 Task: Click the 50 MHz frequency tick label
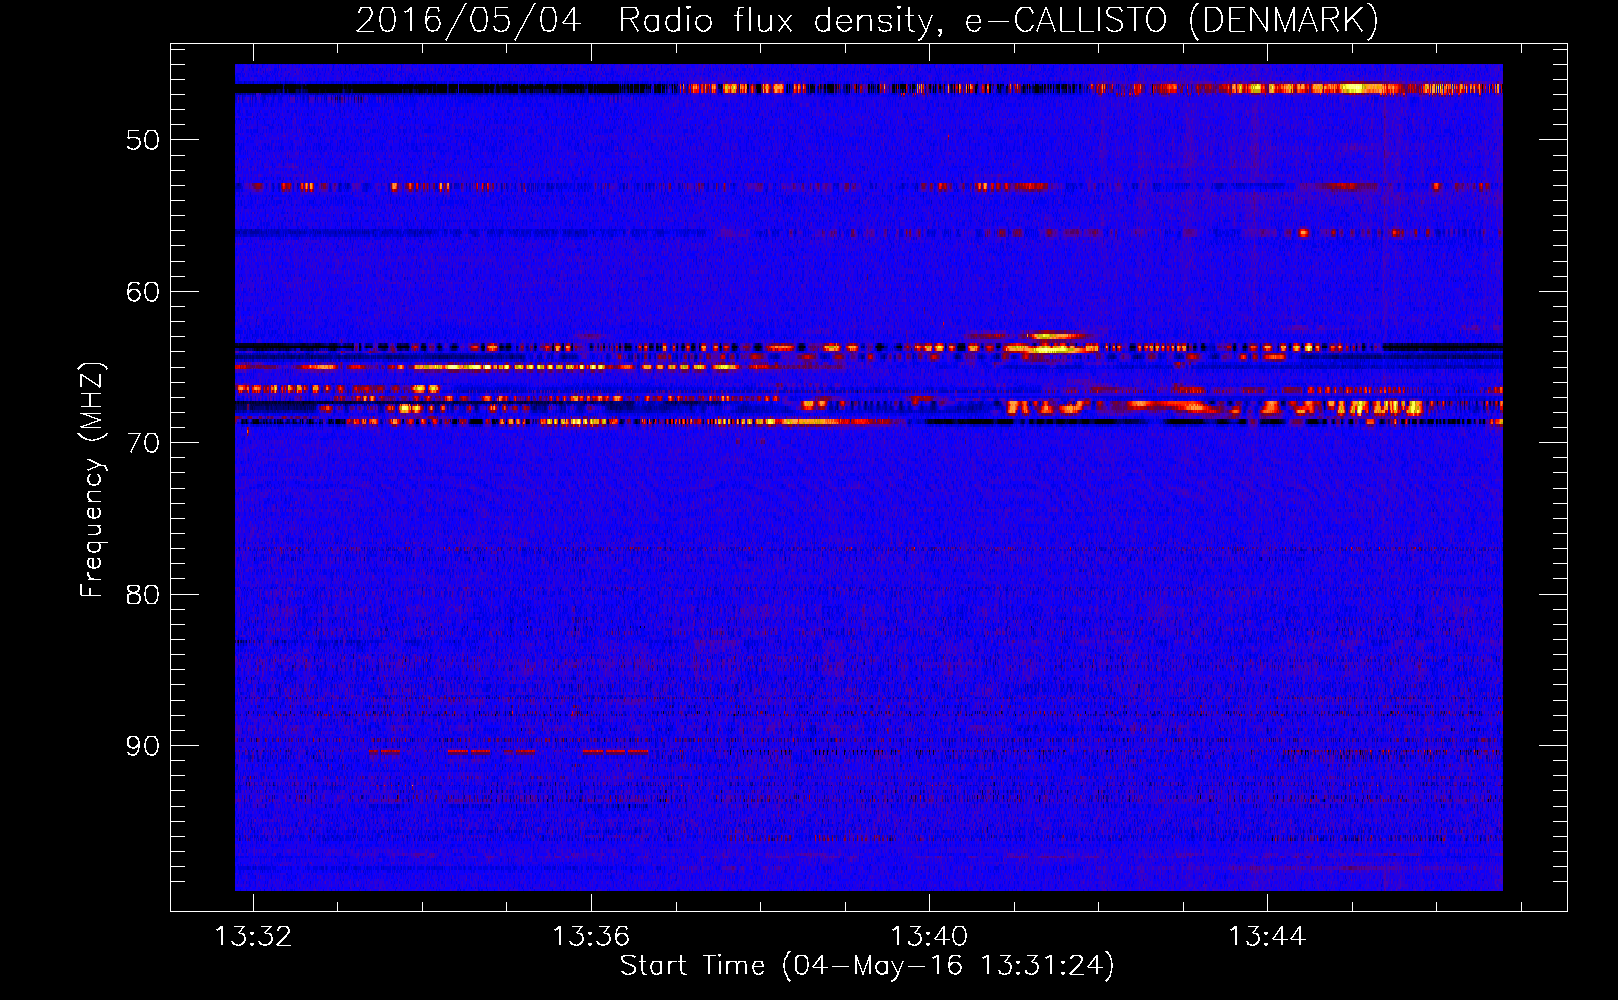click(143, 140)
